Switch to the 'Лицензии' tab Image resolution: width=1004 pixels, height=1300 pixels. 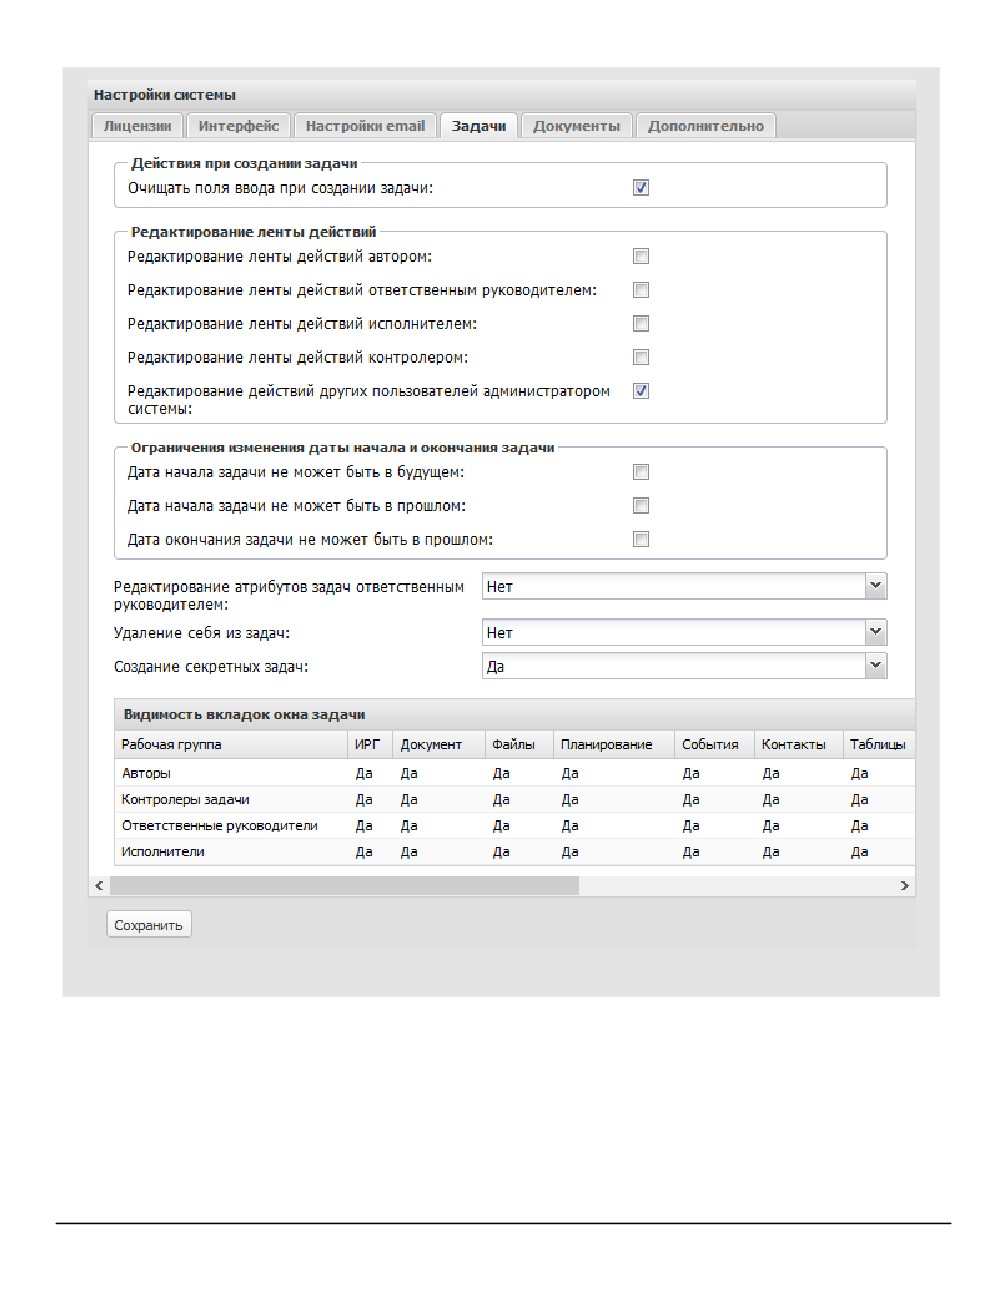(x=138, y=126)
